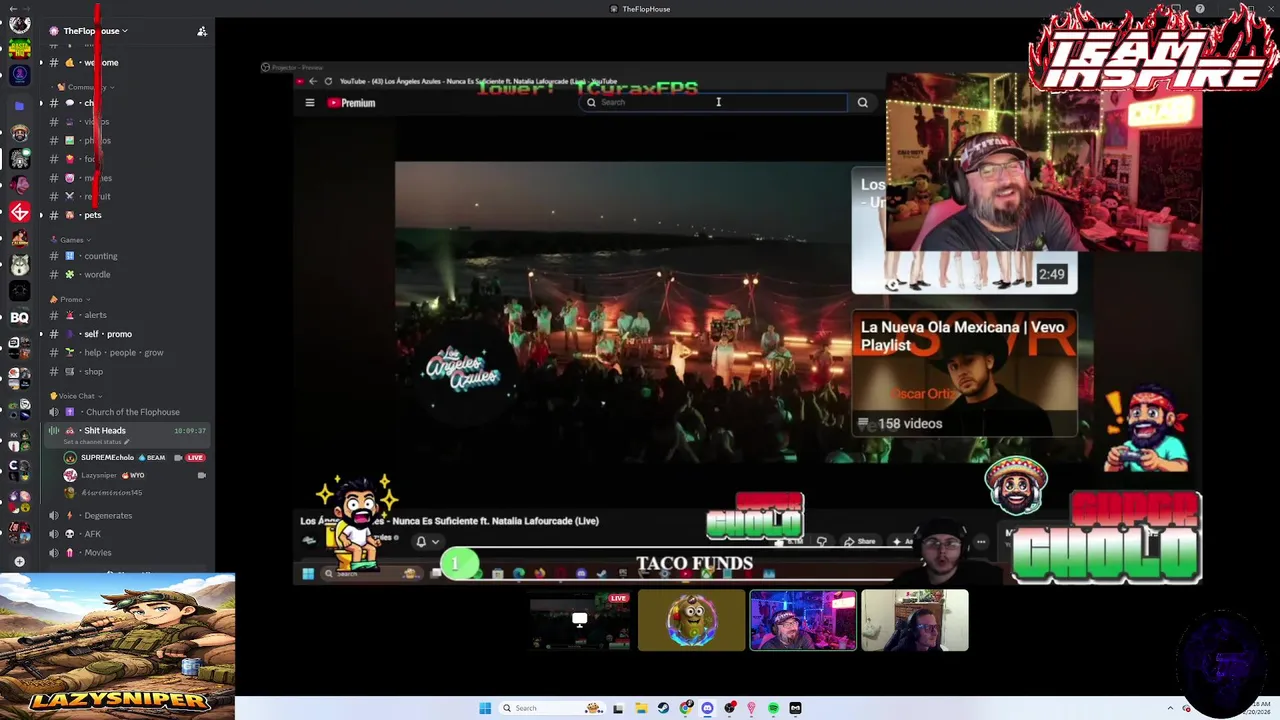This screenshot has width=1280, height=720.
Task: Select the potato avatar participant tile
Action: [x=692, y=621]
